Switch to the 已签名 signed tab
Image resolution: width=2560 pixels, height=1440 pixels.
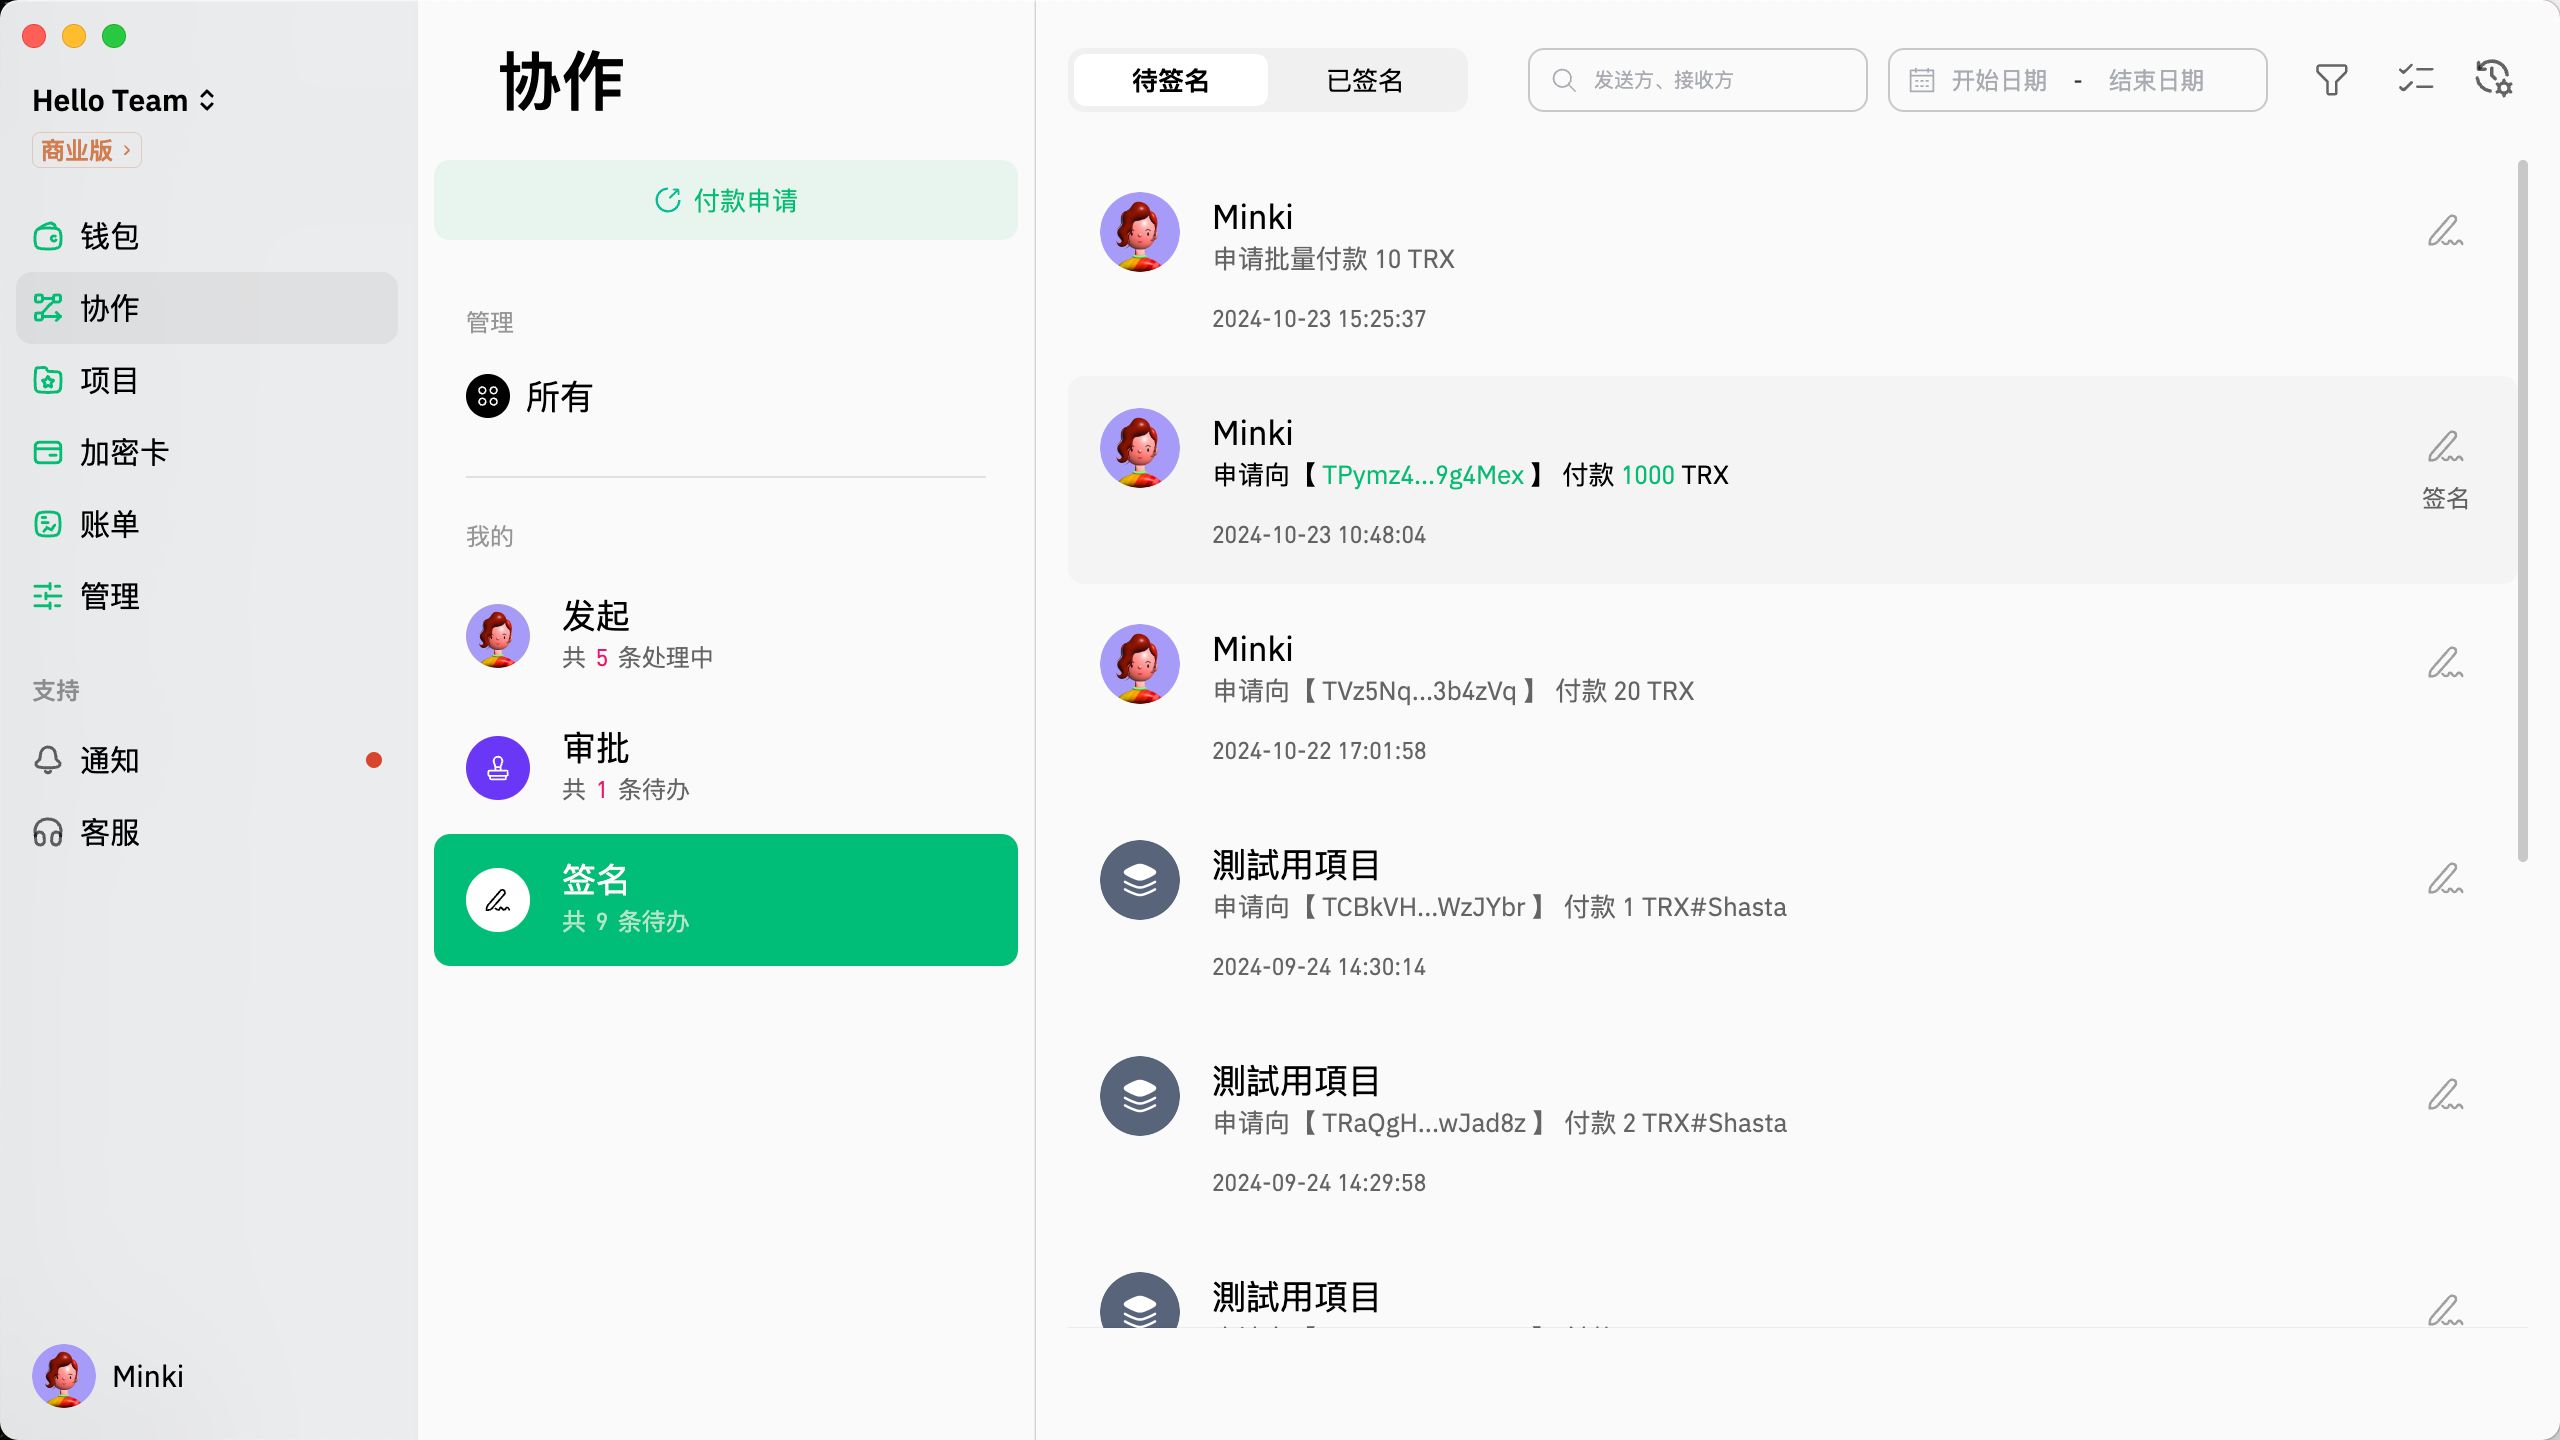1365,81
